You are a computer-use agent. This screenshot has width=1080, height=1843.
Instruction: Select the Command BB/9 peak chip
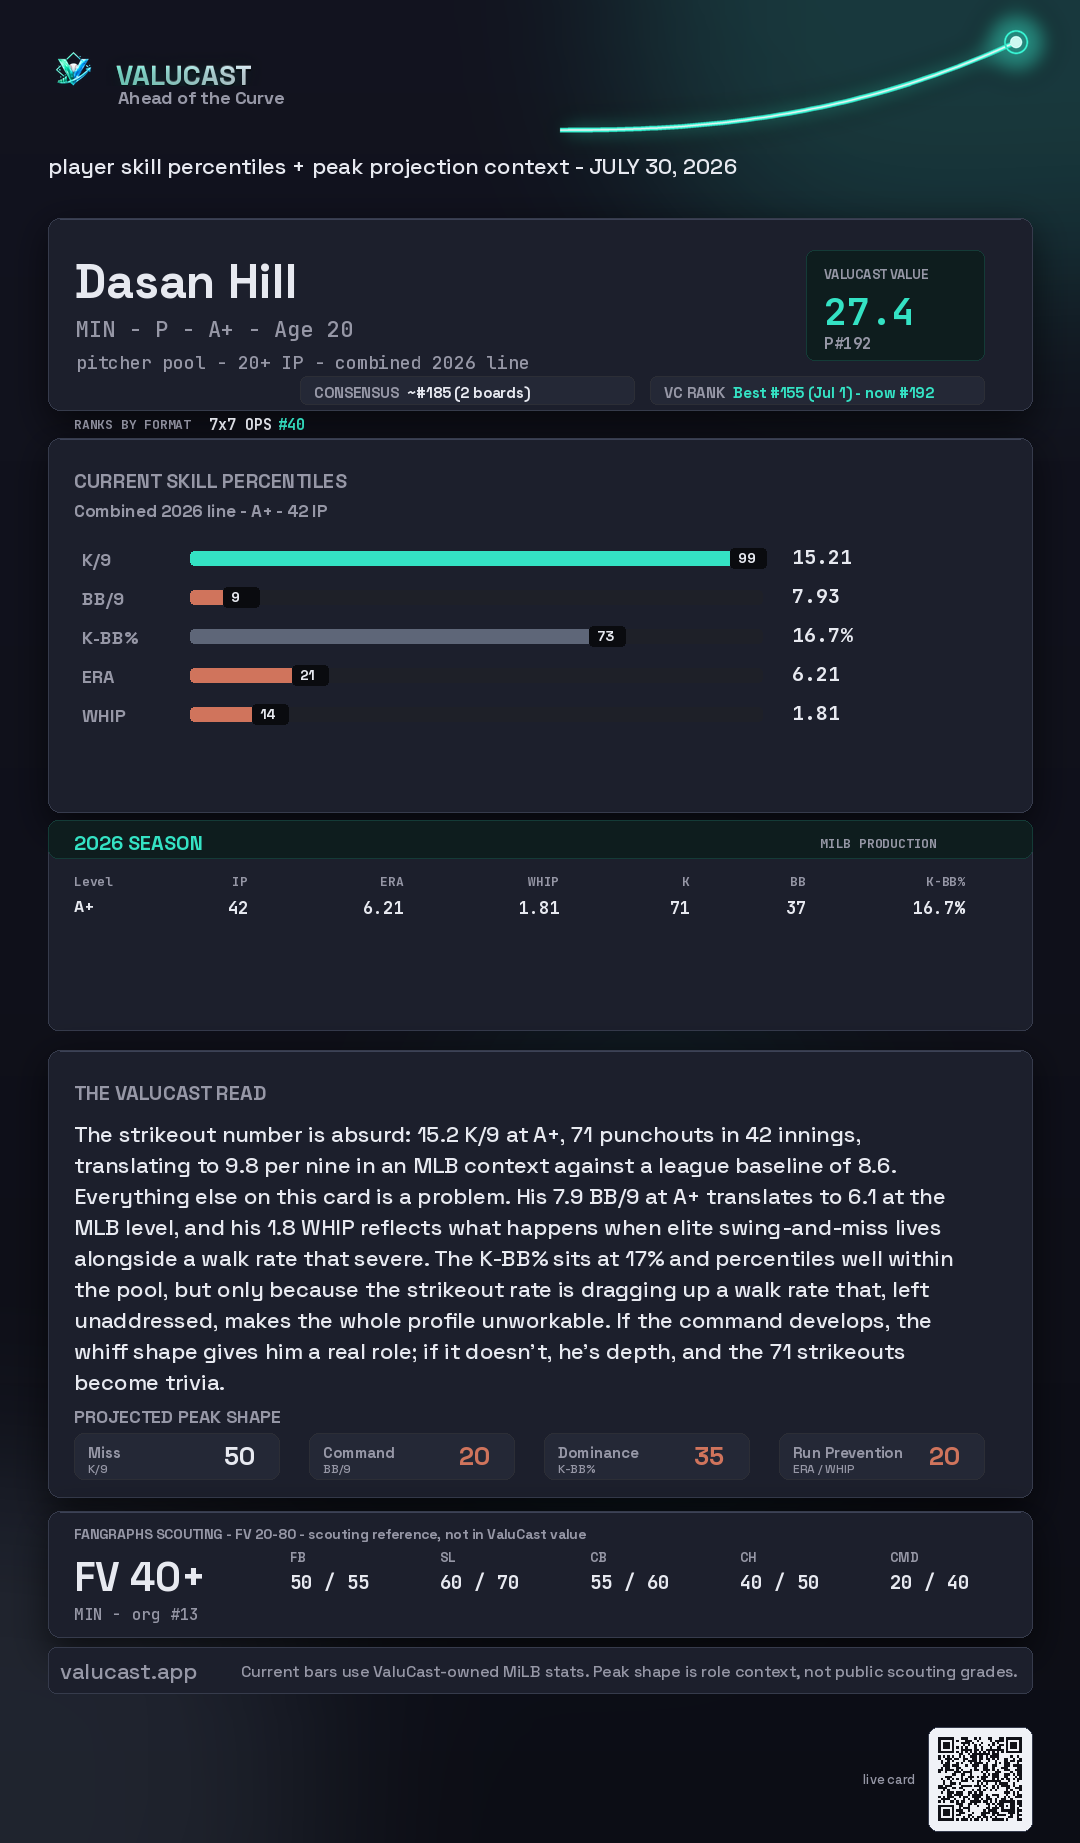[412, 1457]
